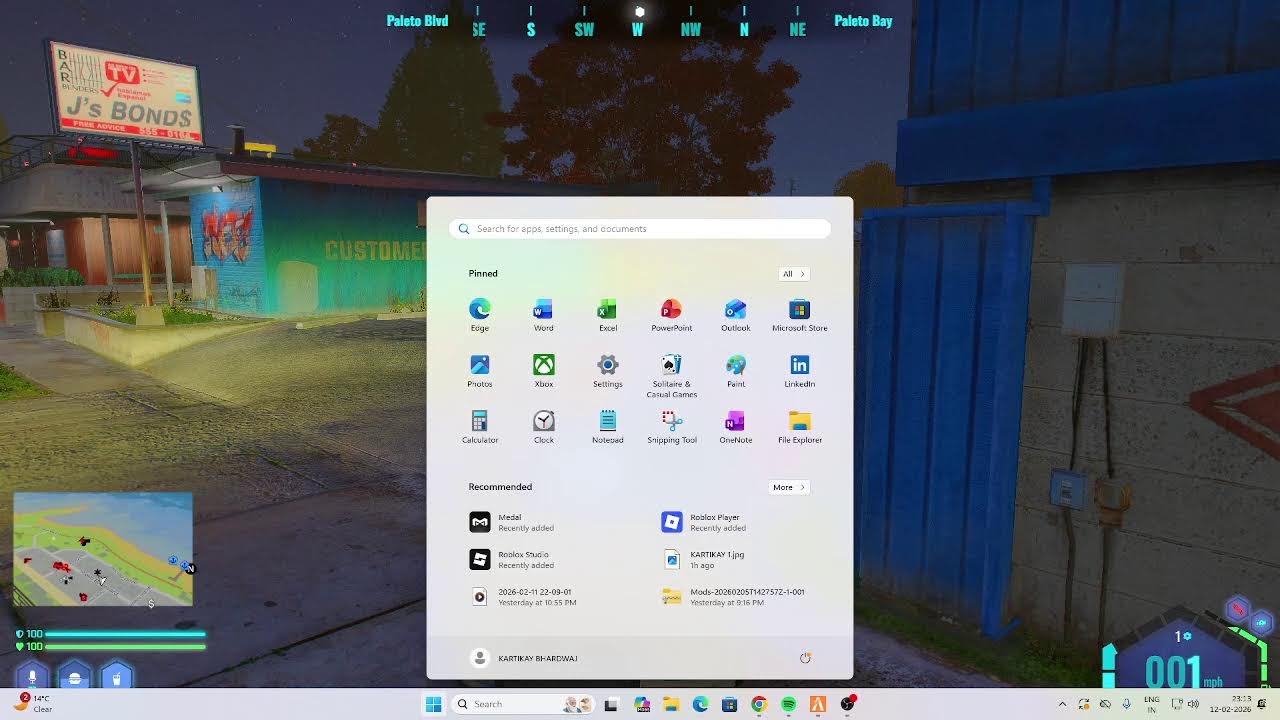This screenshot has height=720, width=1280.
Task: Click the OneDrive cloud tray icon
Action: [1105, 704]
